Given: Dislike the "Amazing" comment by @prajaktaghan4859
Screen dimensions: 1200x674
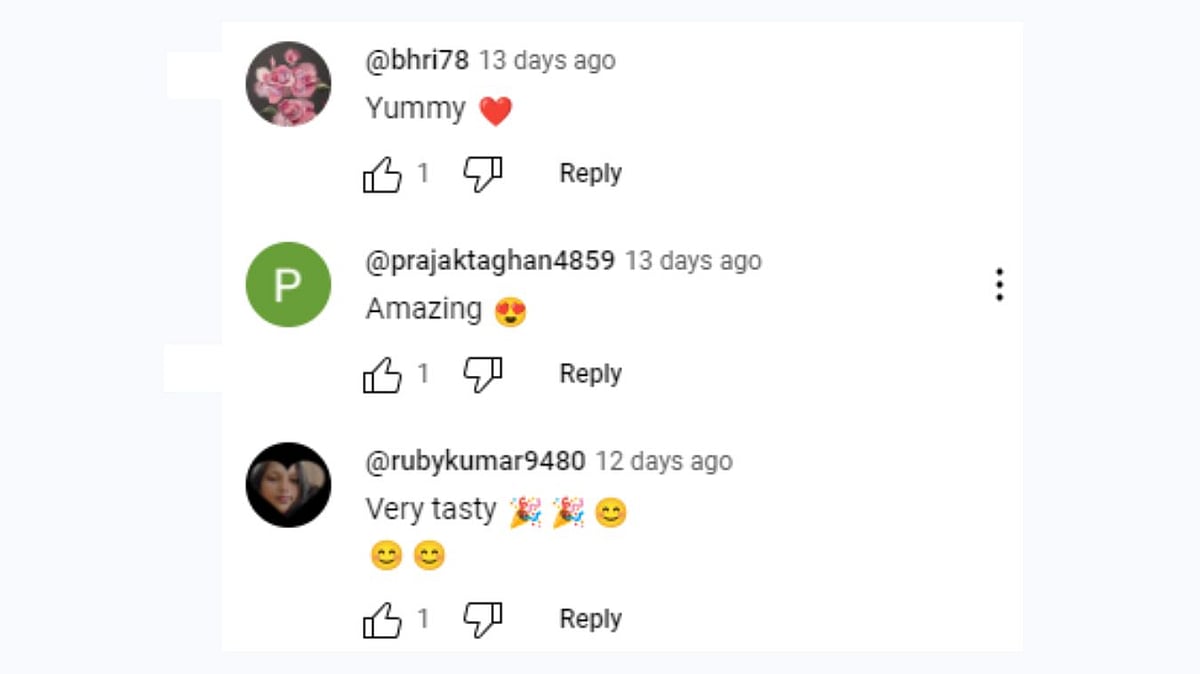Looking at the screenshot, I should [x=482, y=374].
